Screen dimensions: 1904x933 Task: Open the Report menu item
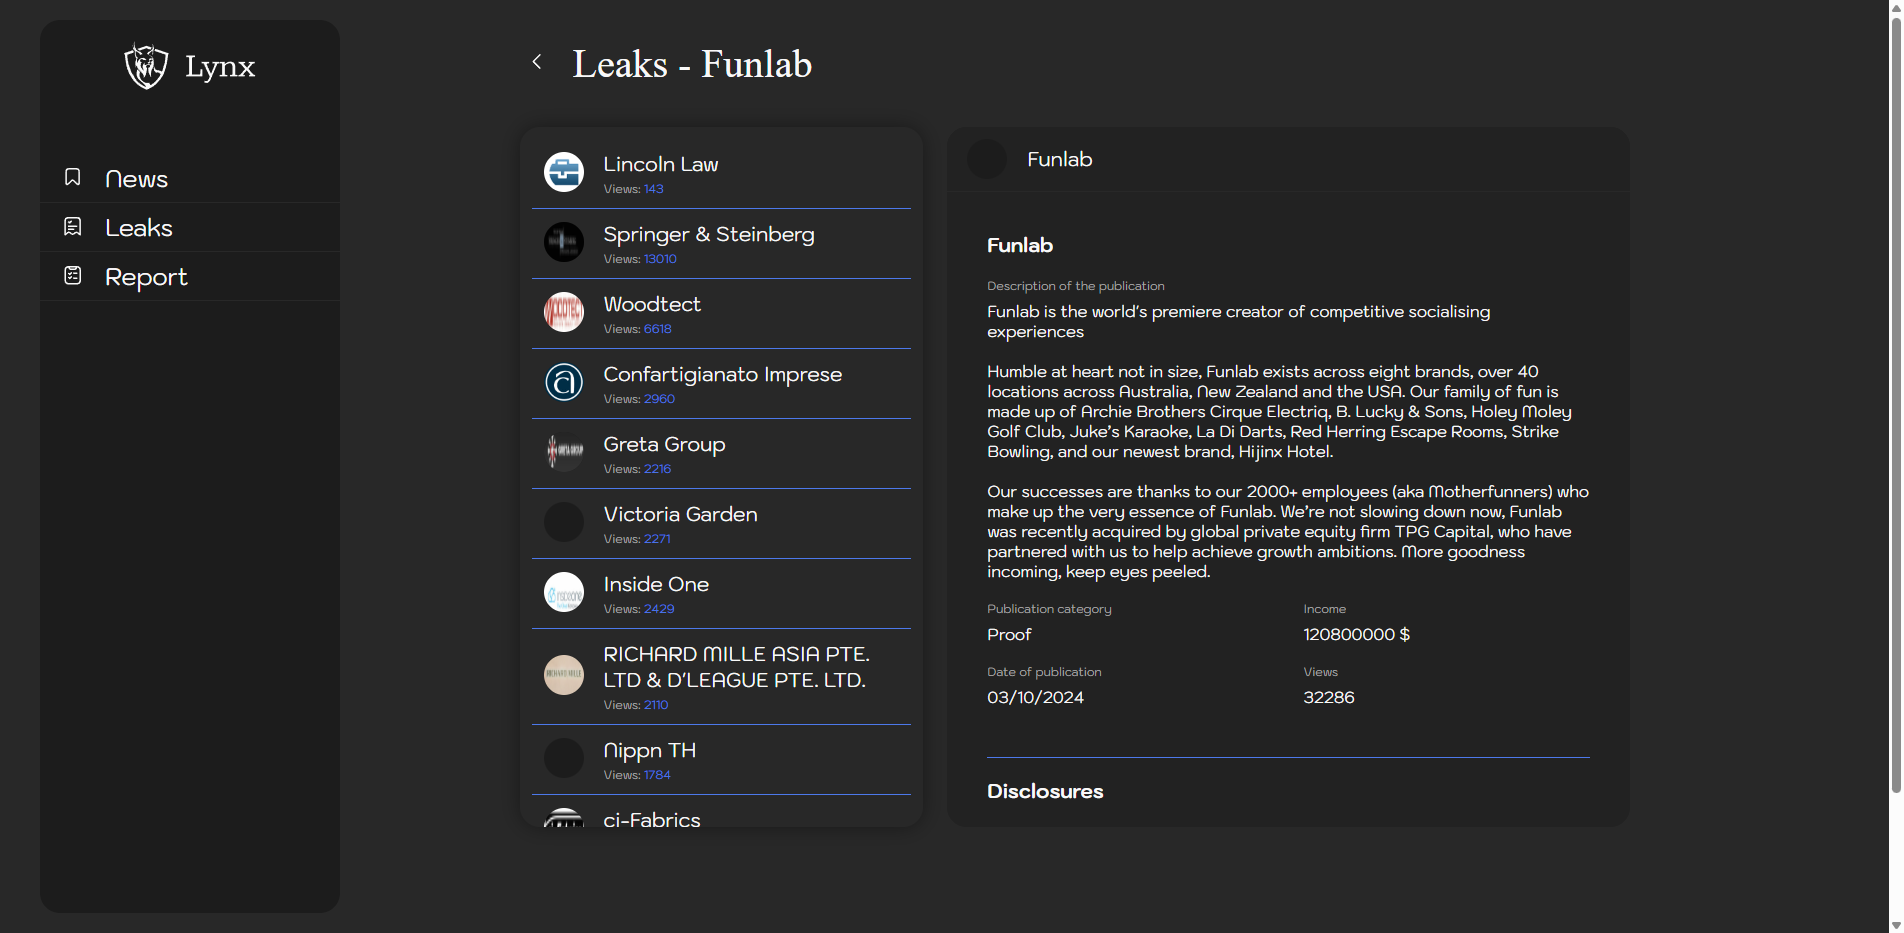click(146, 277)
